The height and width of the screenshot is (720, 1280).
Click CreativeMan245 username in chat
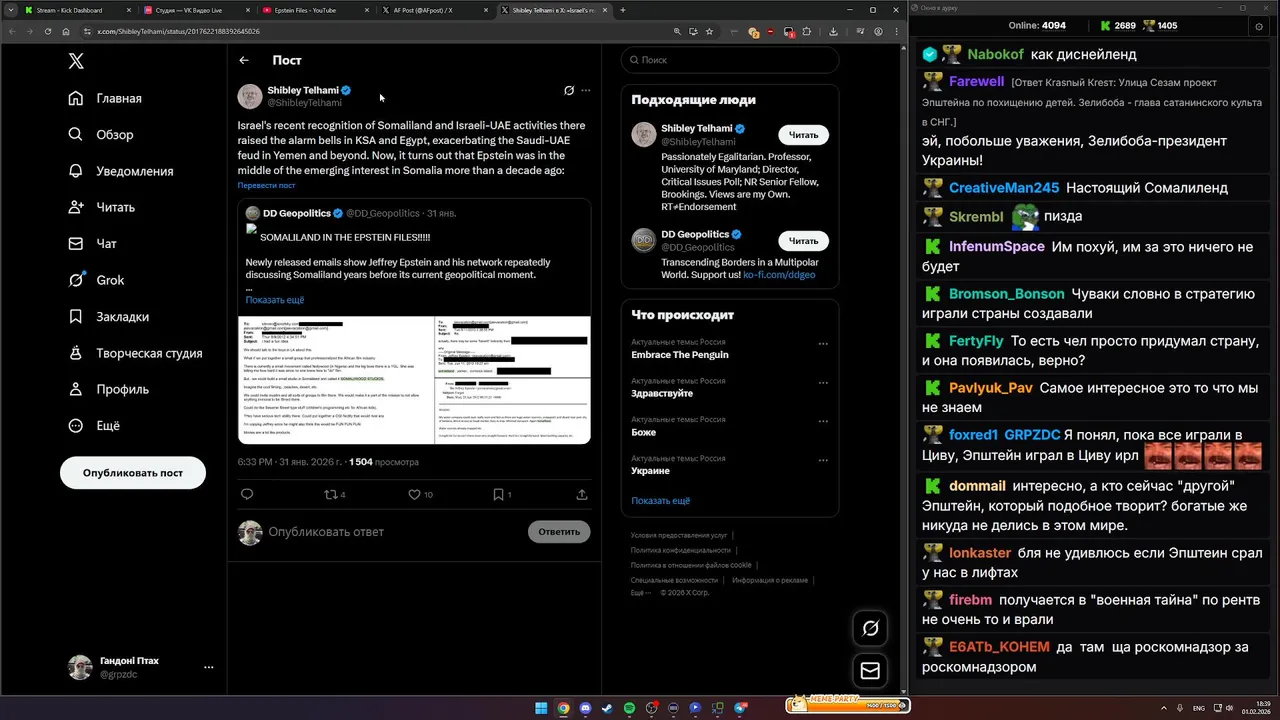(x=1003, y=188)
